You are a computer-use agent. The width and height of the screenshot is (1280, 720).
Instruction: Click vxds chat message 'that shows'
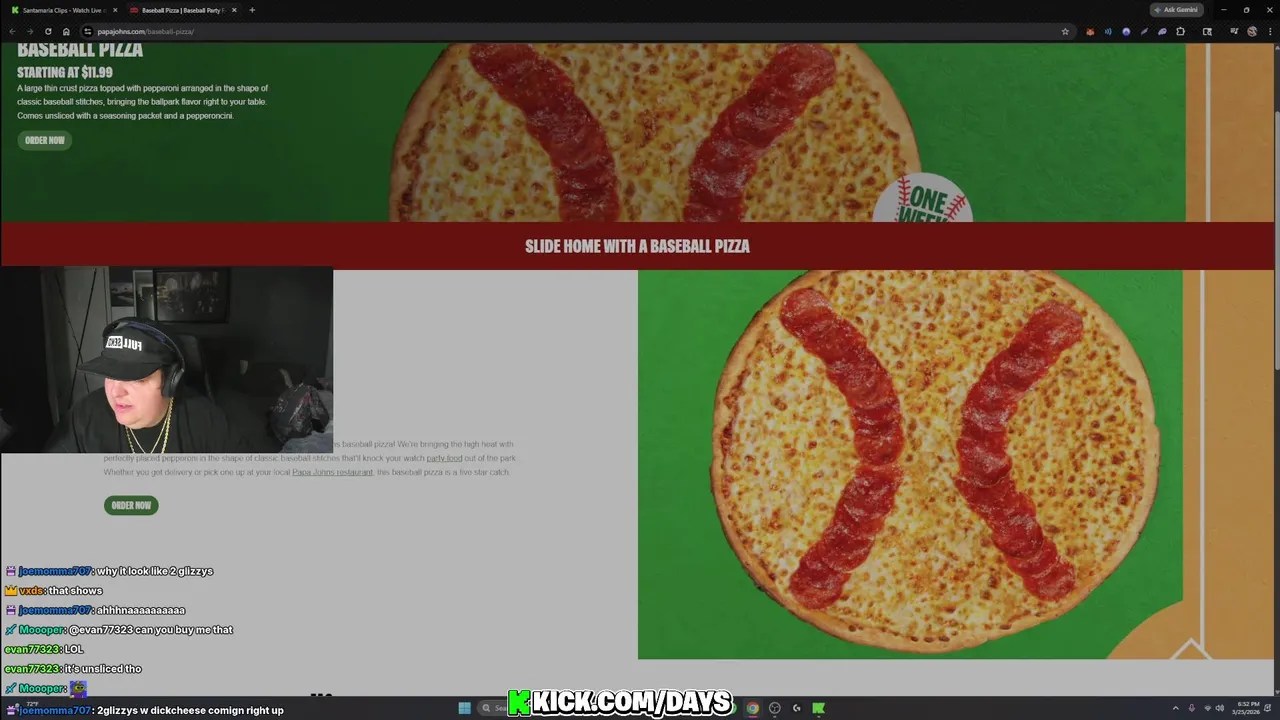point(75,590)
